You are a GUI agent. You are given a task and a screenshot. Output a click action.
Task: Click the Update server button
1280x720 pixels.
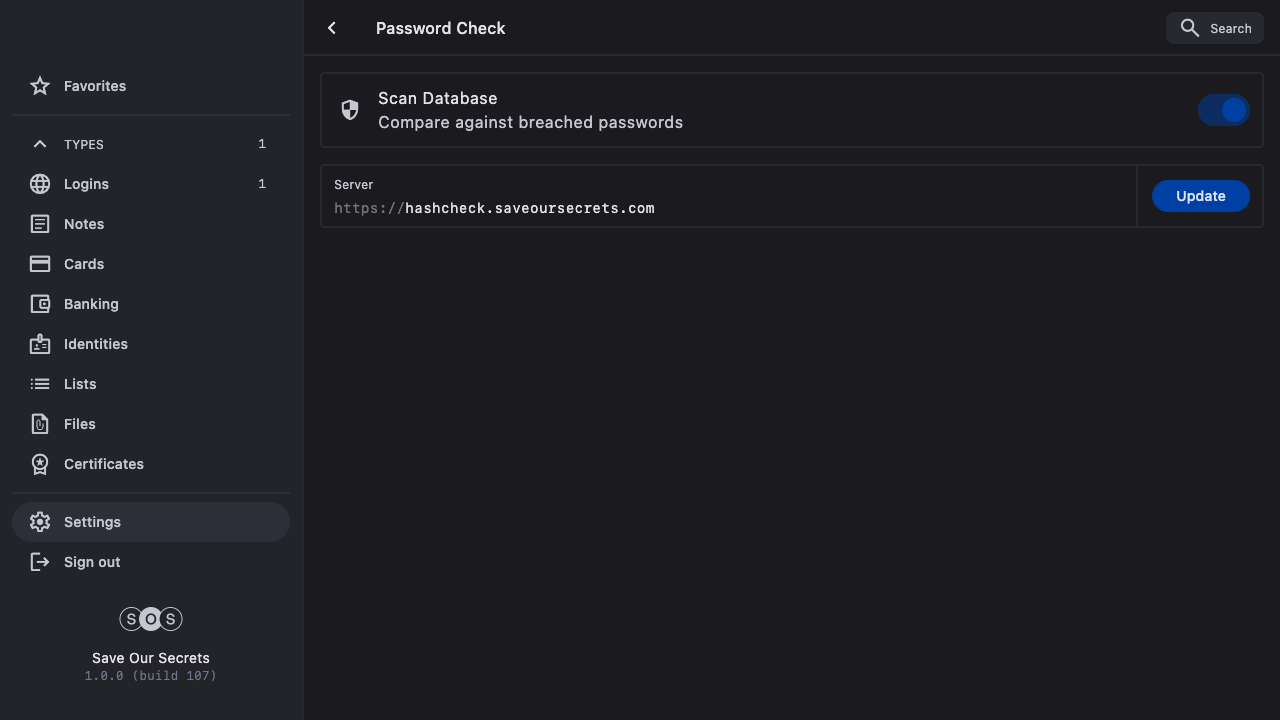(x=1200, y=196)
